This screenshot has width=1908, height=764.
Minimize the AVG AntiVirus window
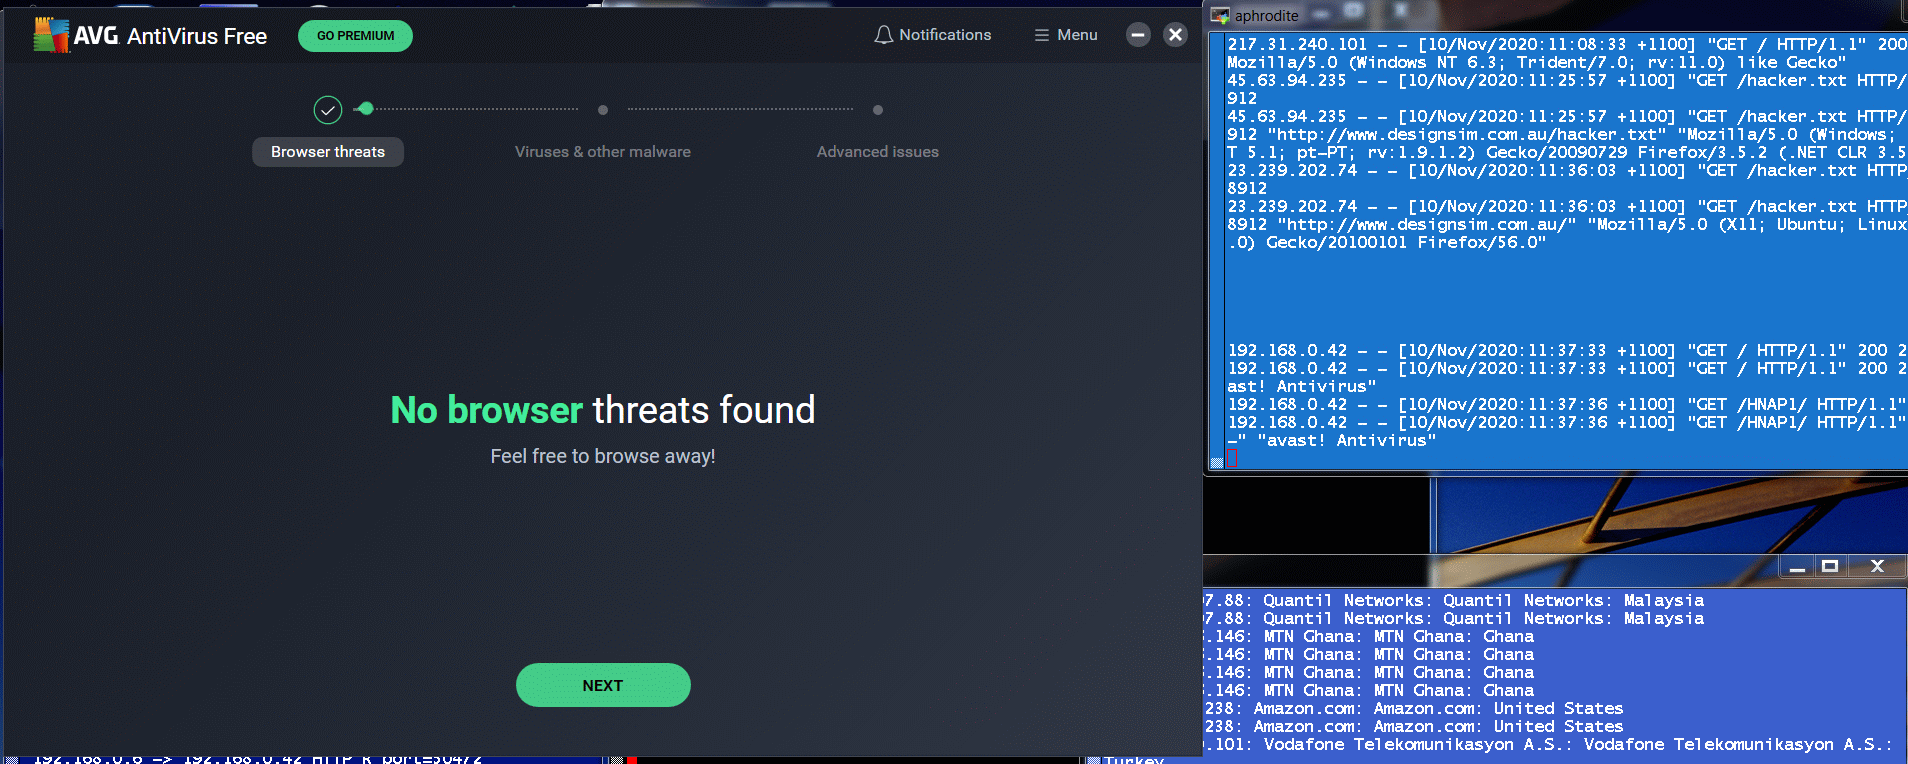point(1138,35)
